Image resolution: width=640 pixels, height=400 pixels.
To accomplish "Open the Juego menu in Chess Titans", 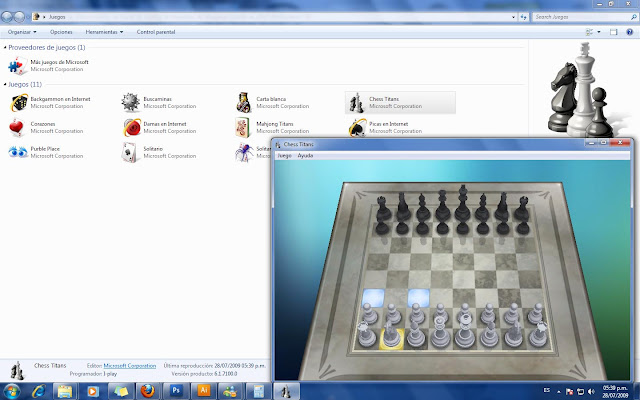I will click(x=284, y=156).
